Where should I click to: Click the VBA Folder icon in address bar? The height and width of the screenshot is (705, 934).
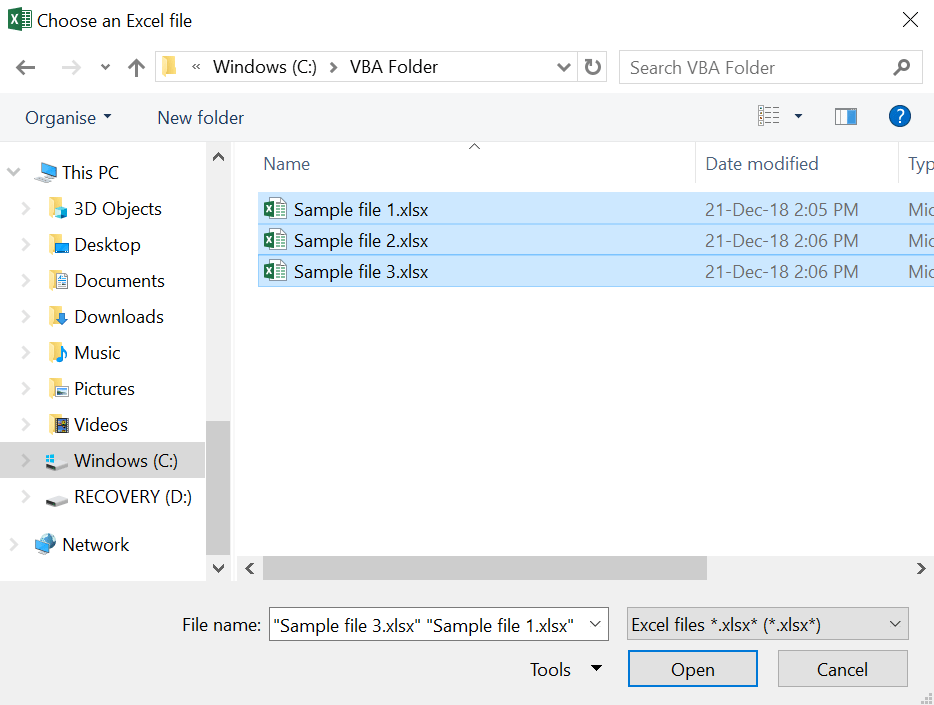tap(168, 67)
